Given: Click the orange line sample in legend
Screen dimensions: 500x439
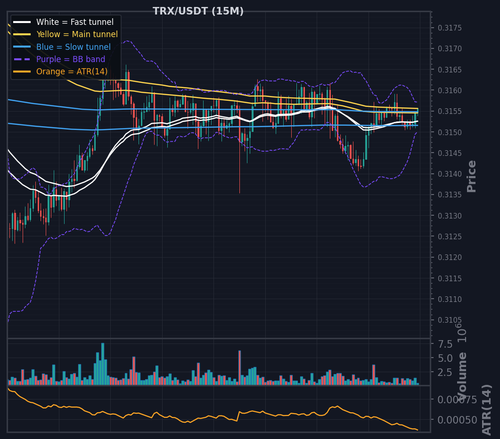Looking at the screenshot, I should (x=22, y=72).
